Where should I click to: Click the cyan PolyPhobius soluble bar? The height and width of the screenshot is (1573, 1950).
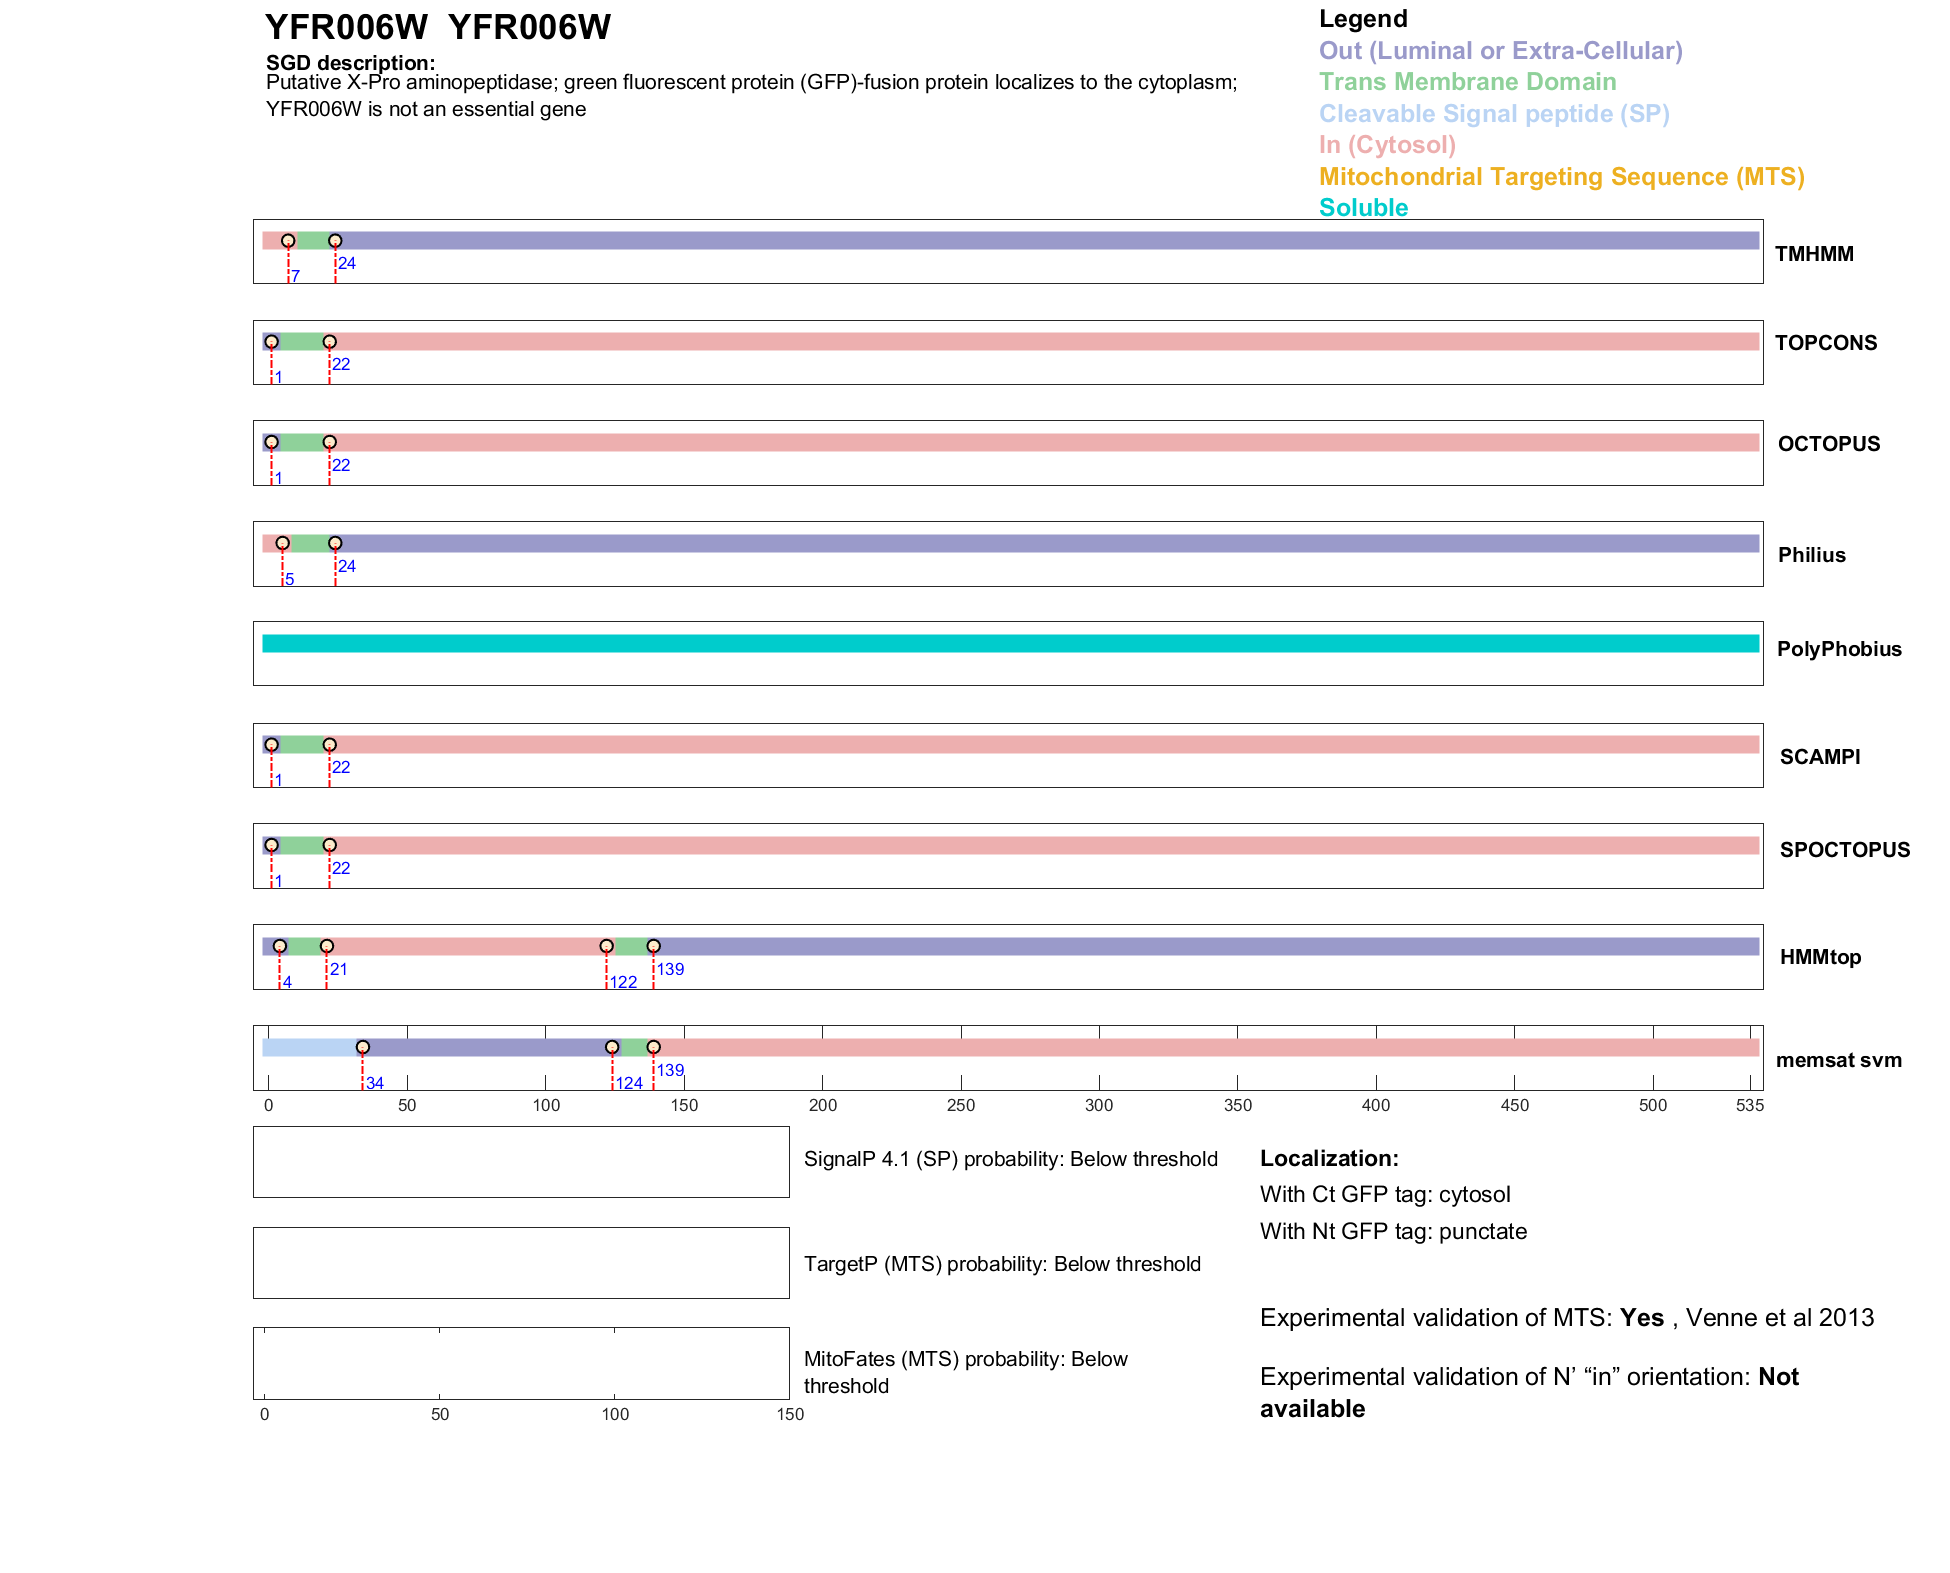coord(1010,644)
